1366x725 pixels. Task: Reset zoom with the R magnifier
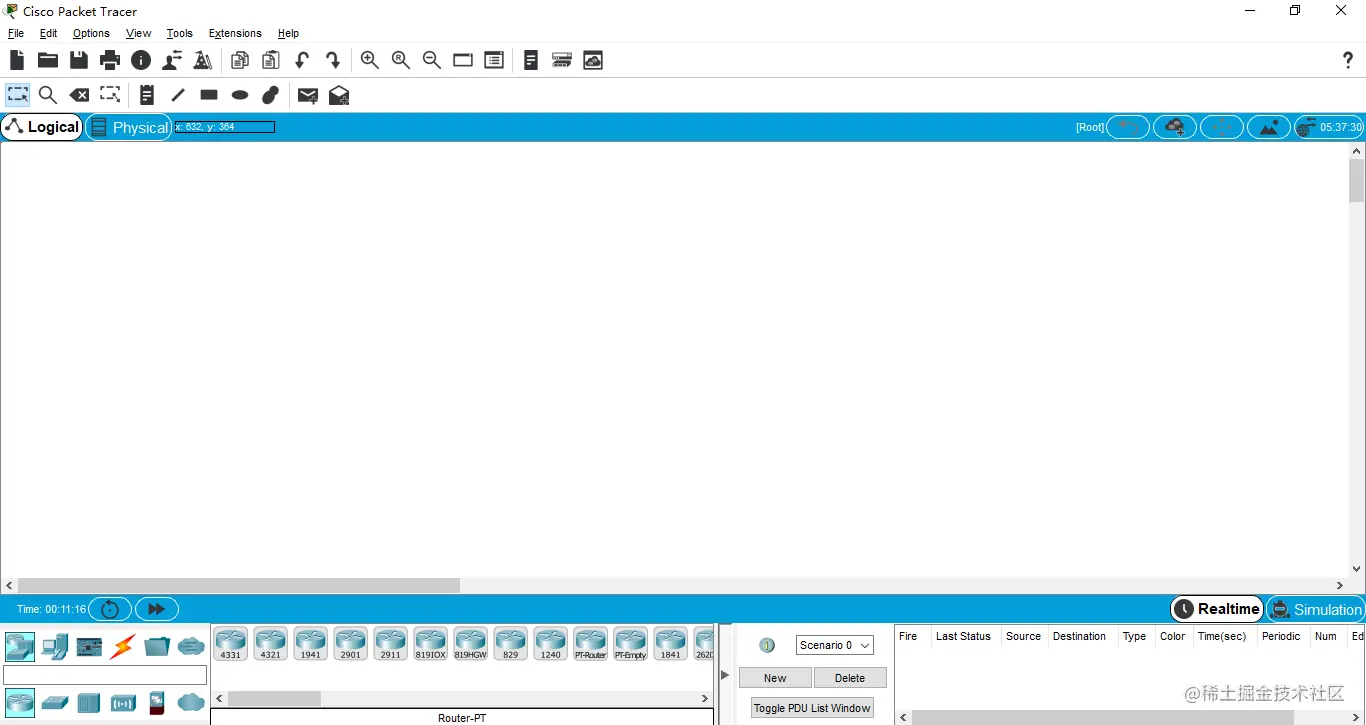[x=401, y=60]
